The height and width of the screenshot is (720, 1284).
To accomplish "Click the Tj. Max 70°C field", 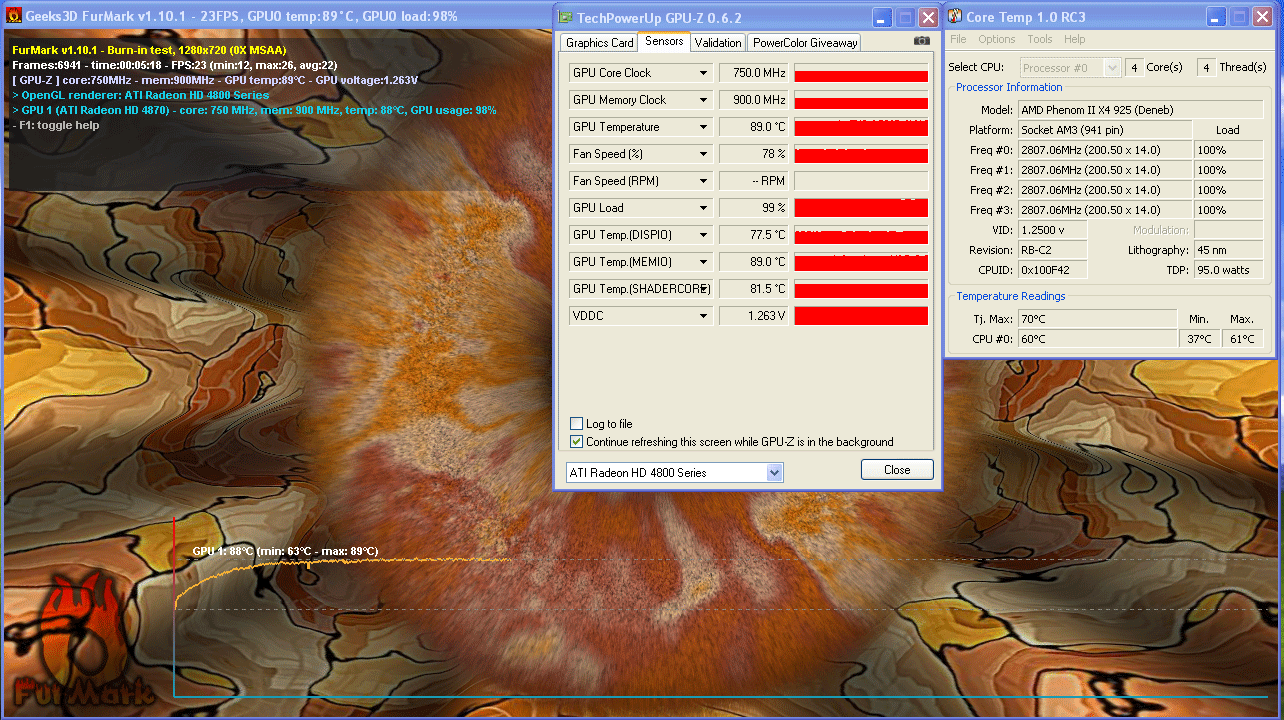I will (x=1097, y=319).
